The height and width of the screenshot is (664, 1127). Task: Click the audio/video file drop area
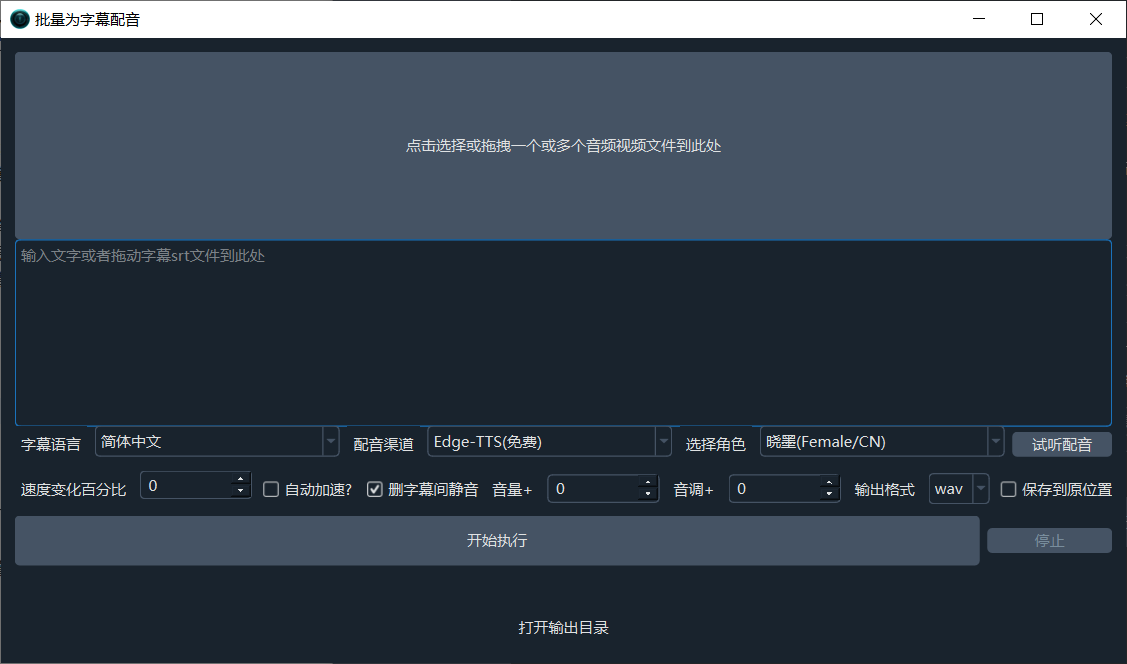click(x=563, y=146)
